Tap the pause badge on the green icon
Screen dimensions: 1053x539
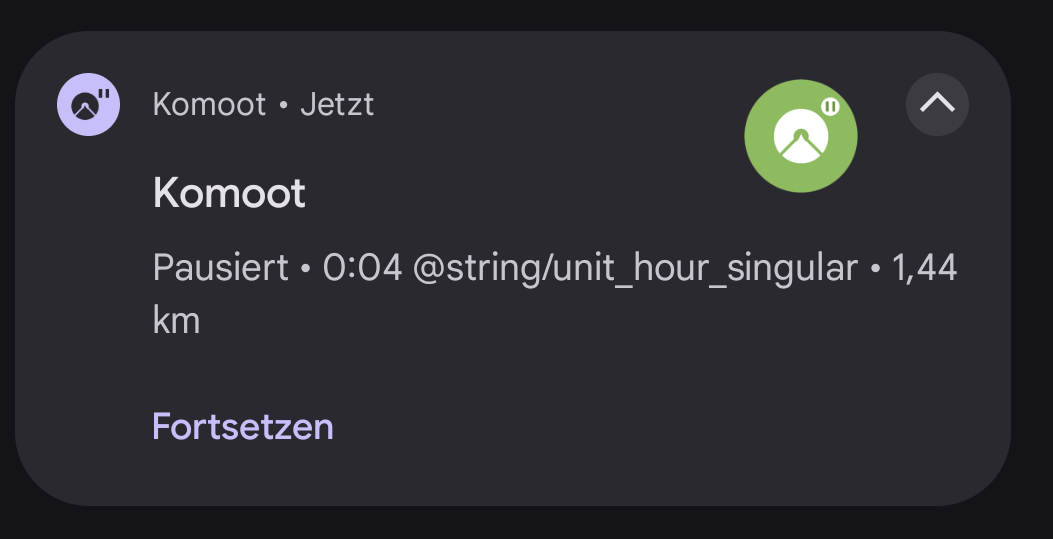click(x=831, y=107)
